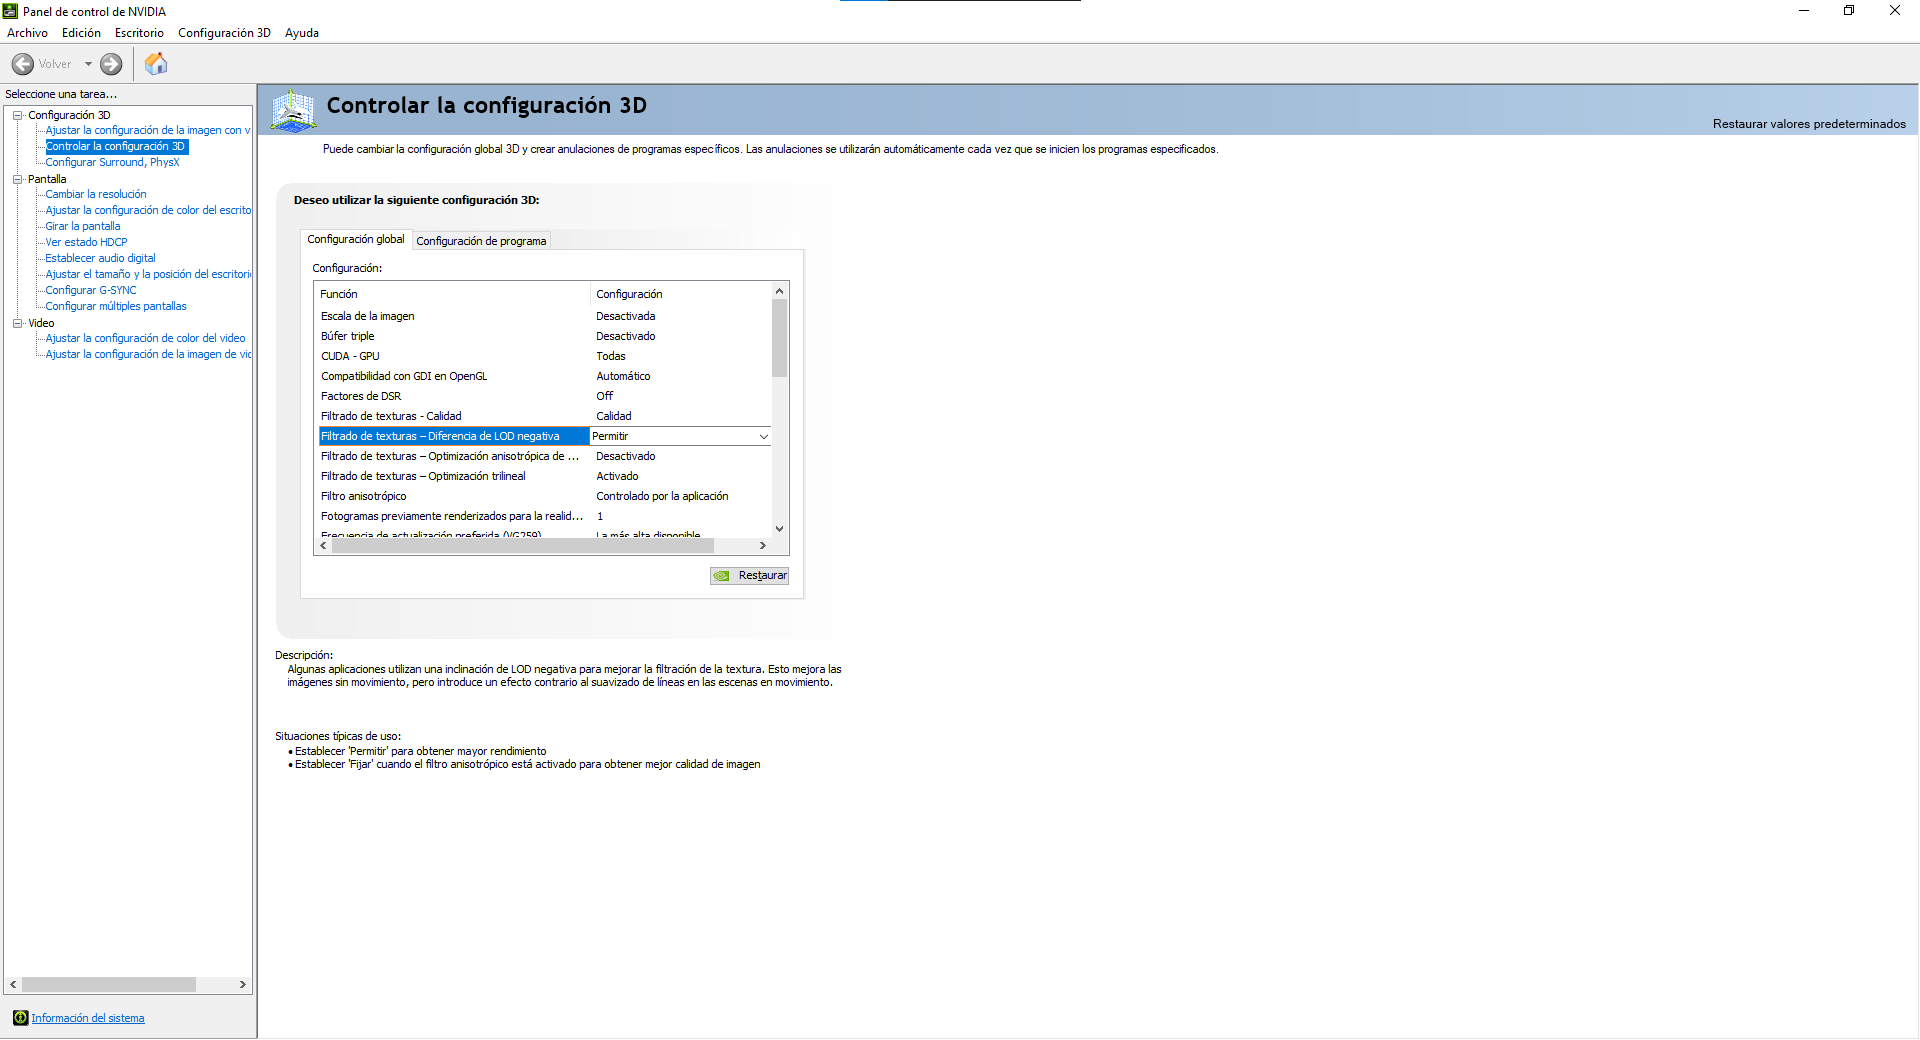Click the Configuración column header
Viewport: 1920px width, 1040px height.
[681, 294]
